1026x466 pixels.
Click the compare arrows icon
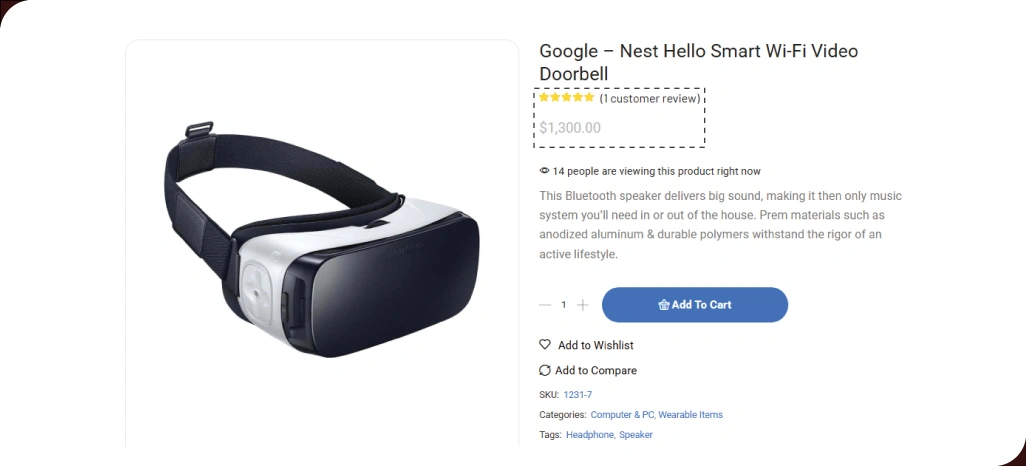point(544,370)
